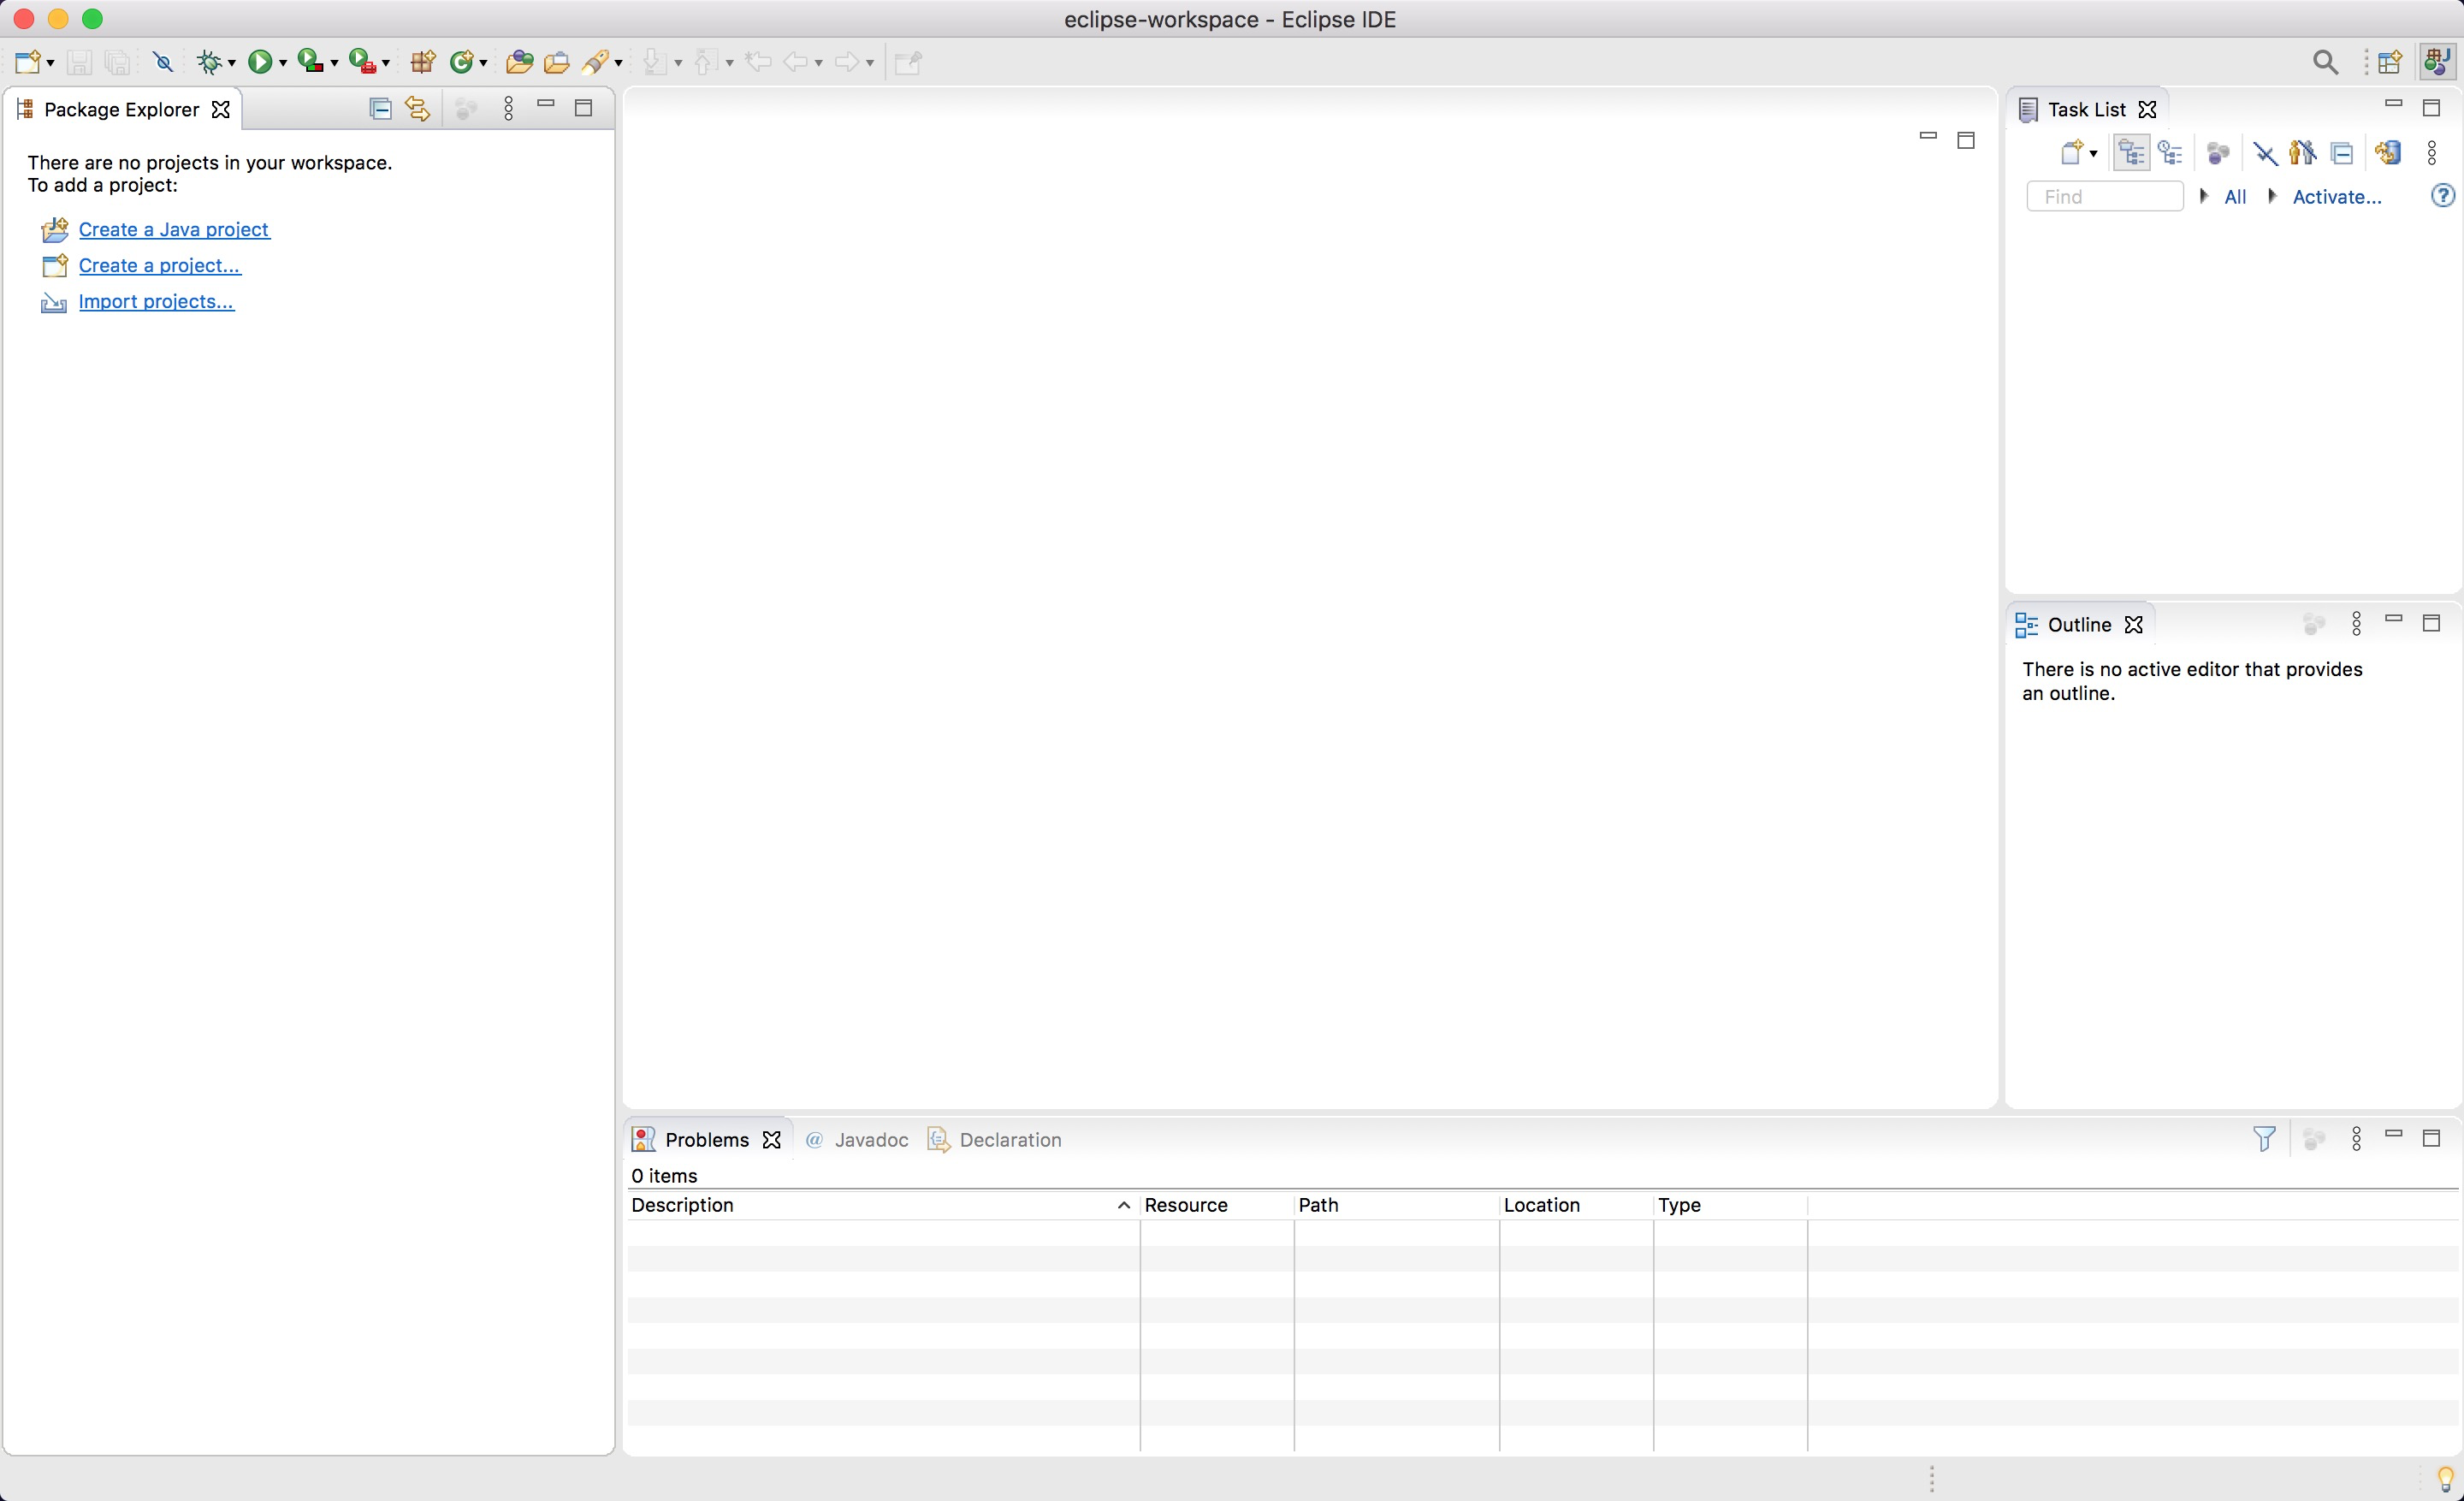The image size is (2464, 1501).
Task: Click the New Java Class icon
Action: [461, 62]
